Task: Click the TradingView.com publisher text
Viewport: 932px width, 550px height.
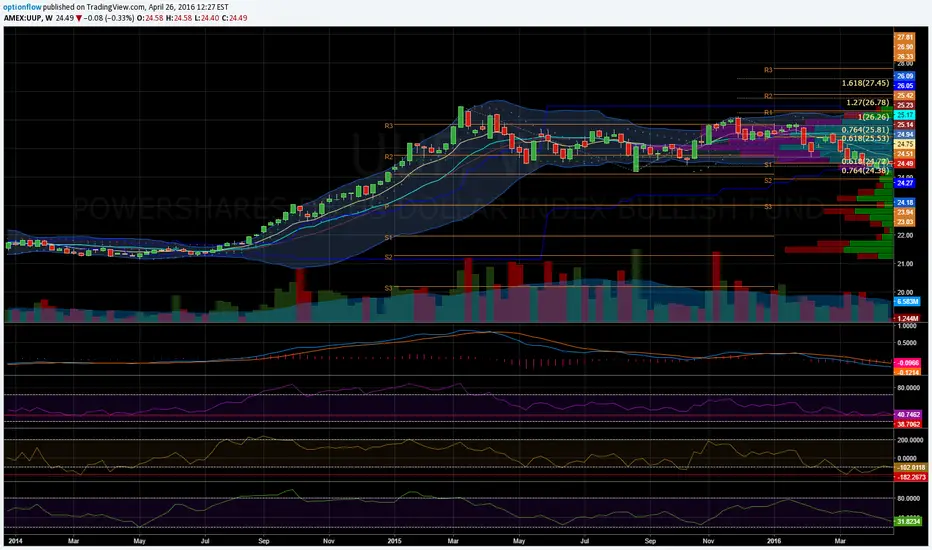Action: click(x=118, y=7)
